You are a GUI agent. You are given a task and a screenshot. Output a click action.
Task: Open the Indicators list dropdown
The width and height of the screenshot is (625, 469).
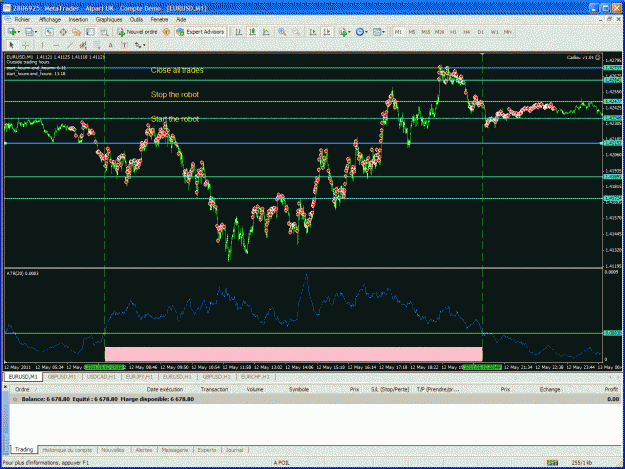point(344,32)
